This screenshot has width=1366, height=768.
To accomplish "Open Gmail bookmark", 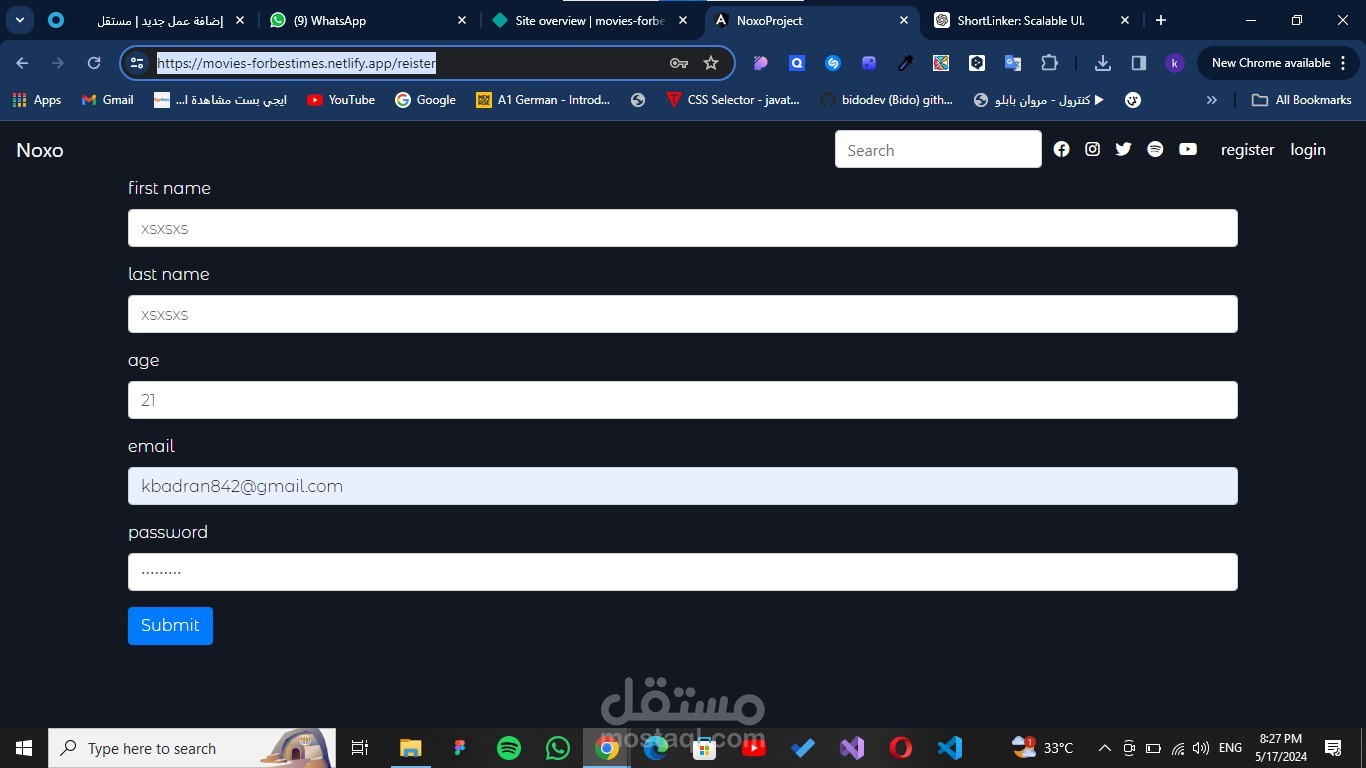I will pyautogui.click(x=107, y=100).
